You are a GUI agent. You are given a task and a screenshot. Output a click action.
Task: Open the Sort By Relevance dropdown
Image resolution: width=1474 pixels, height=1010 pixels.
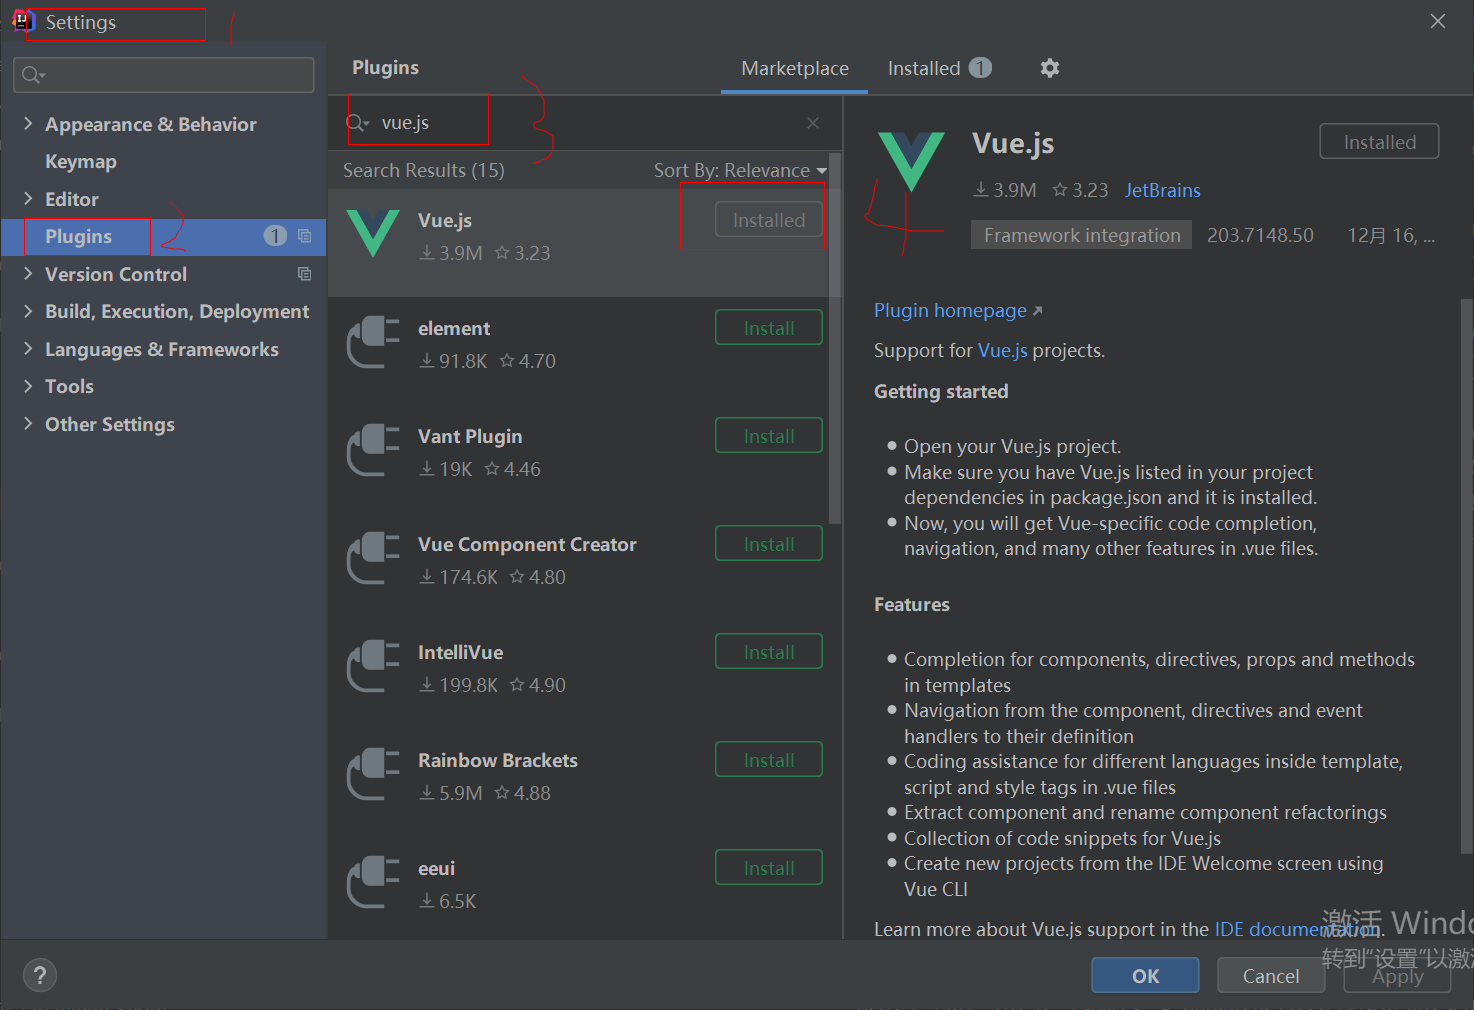pyautogui.click(x=740, y=171)
